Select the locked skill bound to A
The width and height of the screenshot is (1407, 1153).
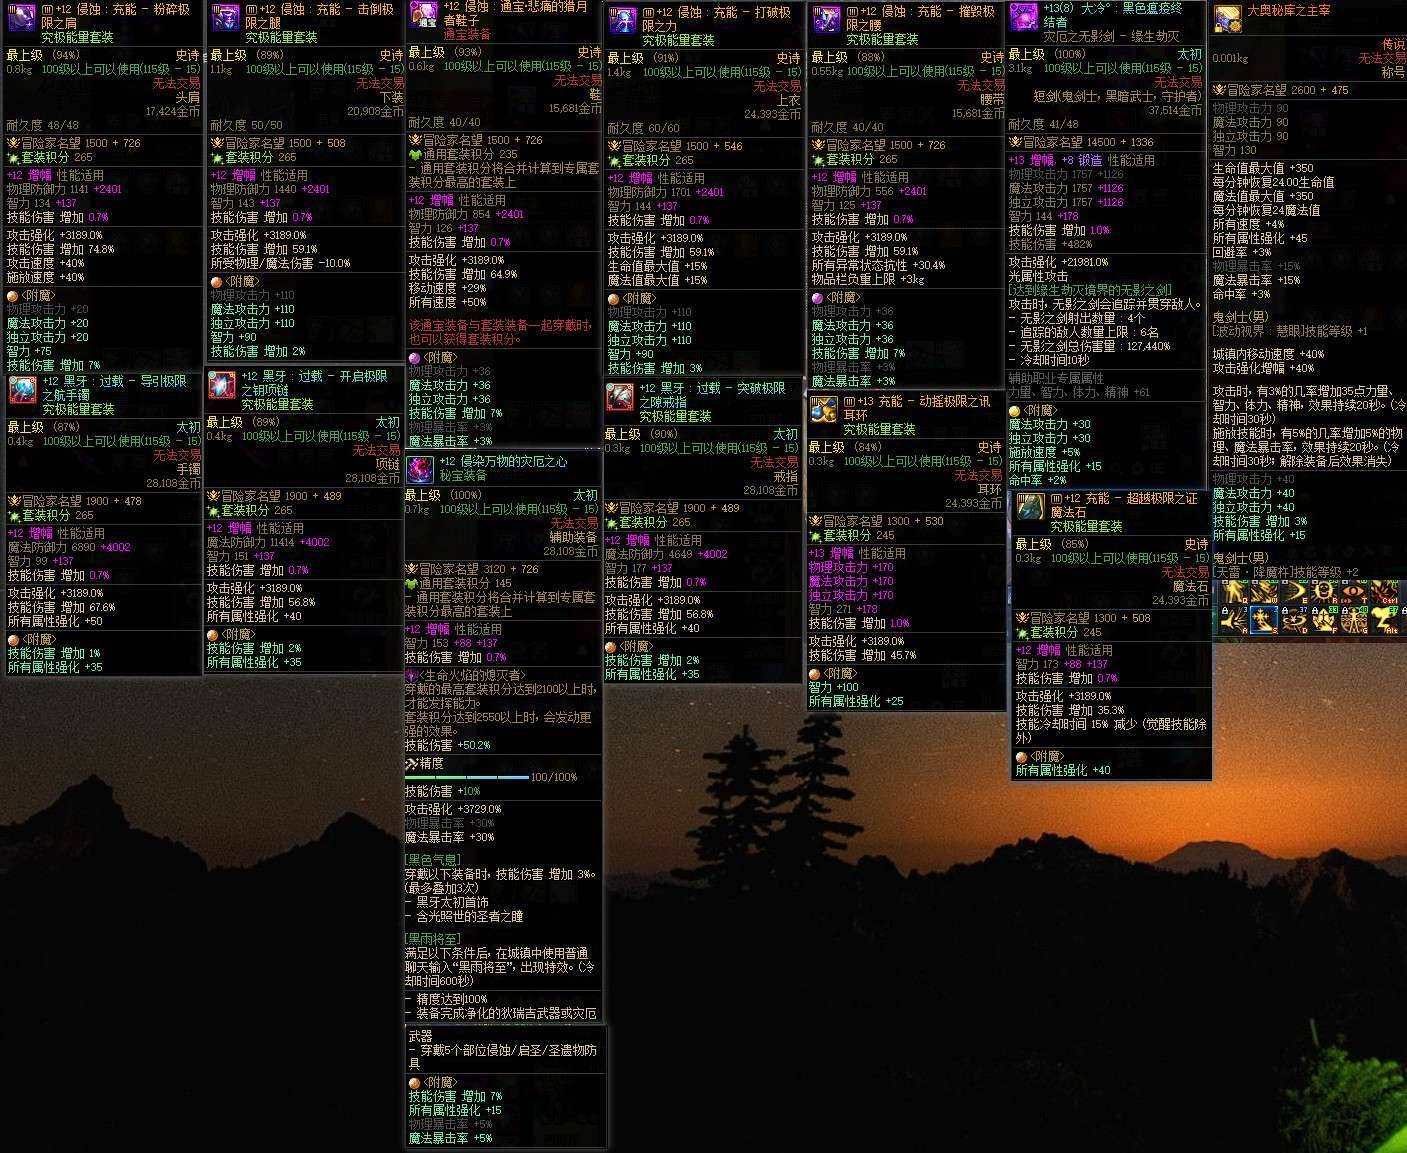point(1235,620)
